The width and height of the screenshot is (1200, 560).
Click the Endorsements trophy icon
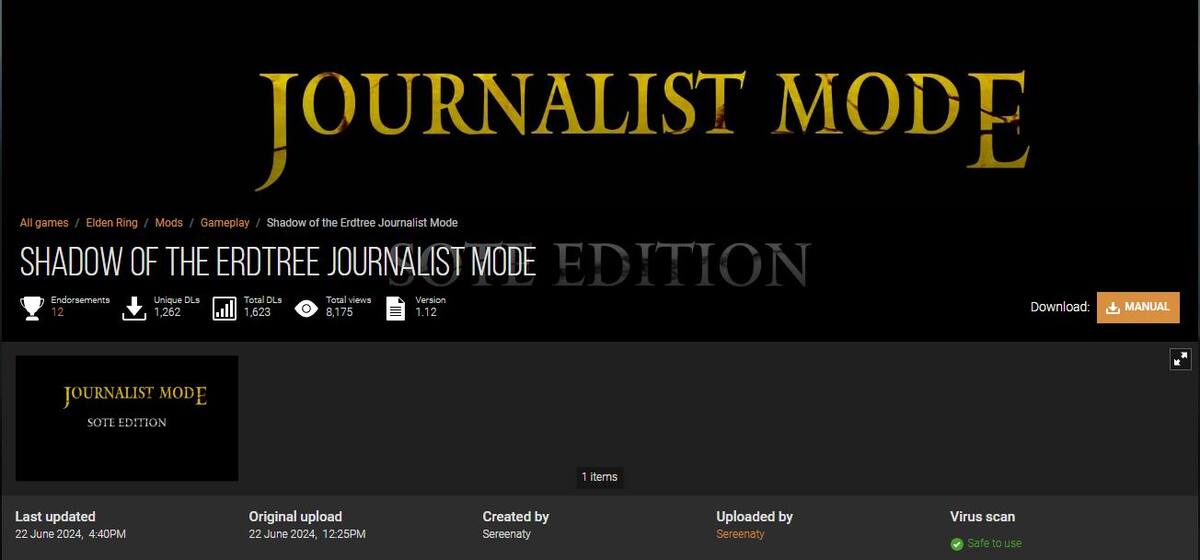click(x=33, y=307)
